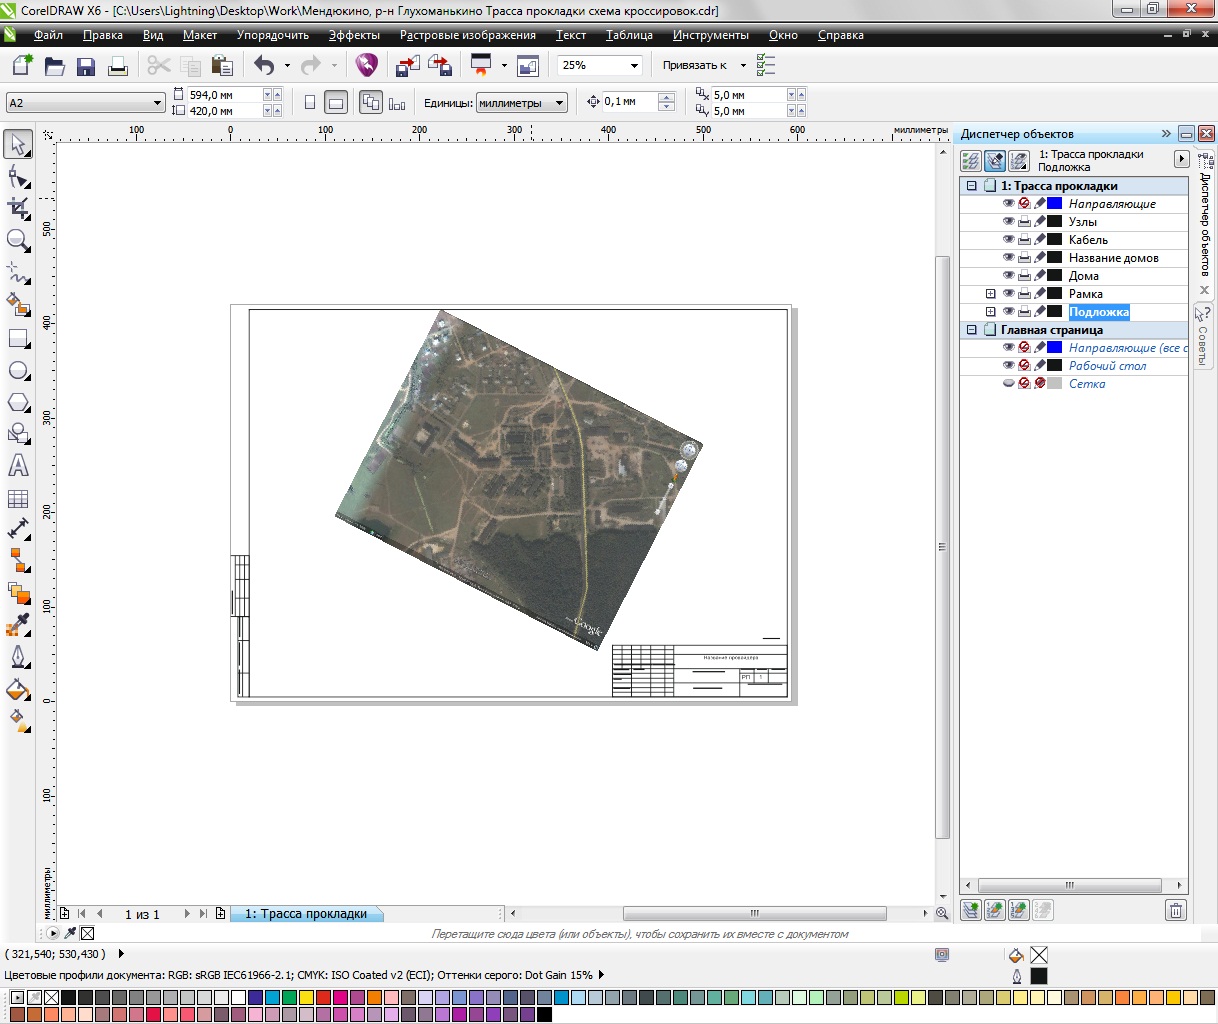The height and width of the screenshot is (1024, 1218).
Task: Create a new document from toolbar
Action: [23, 66]
